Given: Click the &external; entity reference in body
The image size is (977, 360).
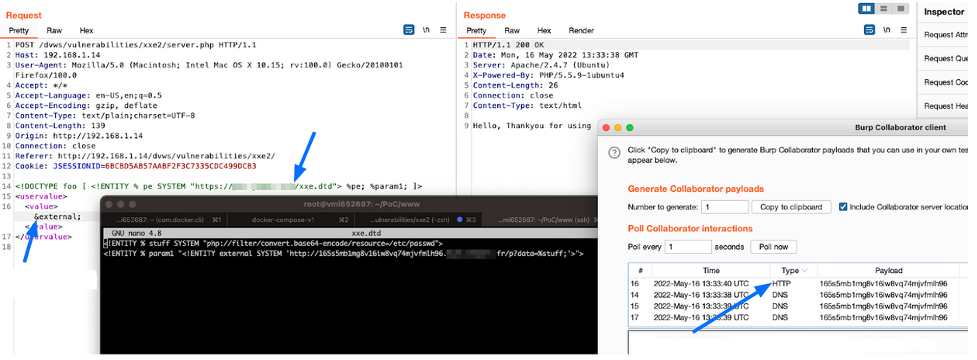Looking at the screenshot, I should (x=57, y=216).
